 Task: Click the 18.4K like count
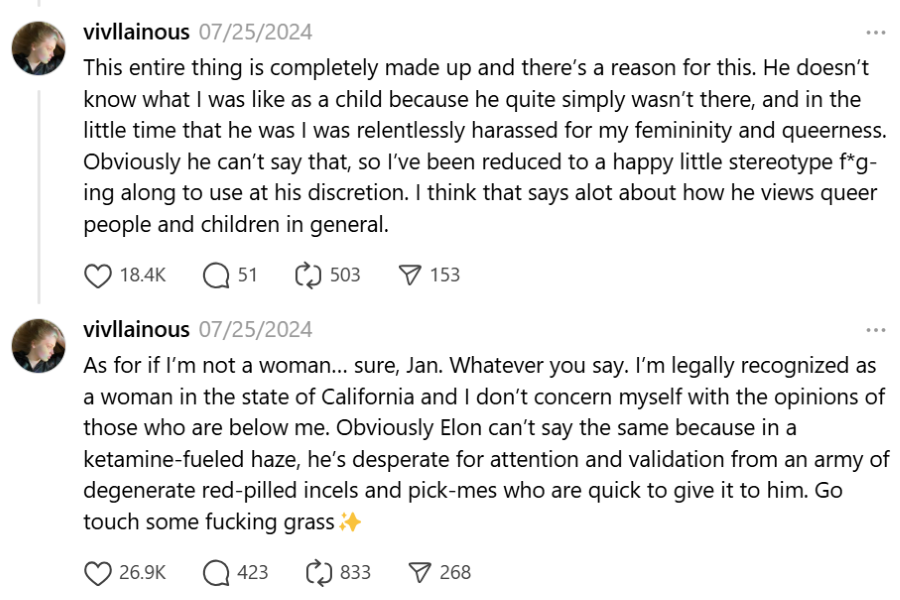click(142, 275)
